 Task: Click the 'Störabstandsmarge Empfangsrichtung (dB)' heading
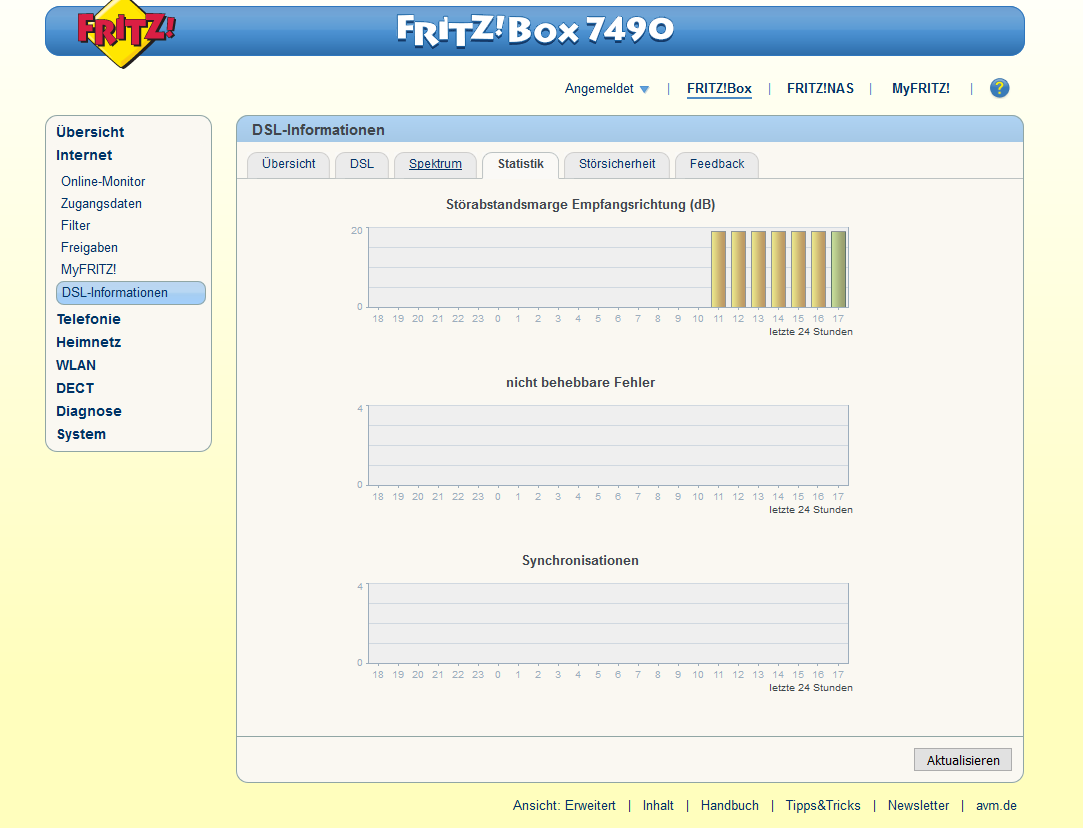click(581, 205)
